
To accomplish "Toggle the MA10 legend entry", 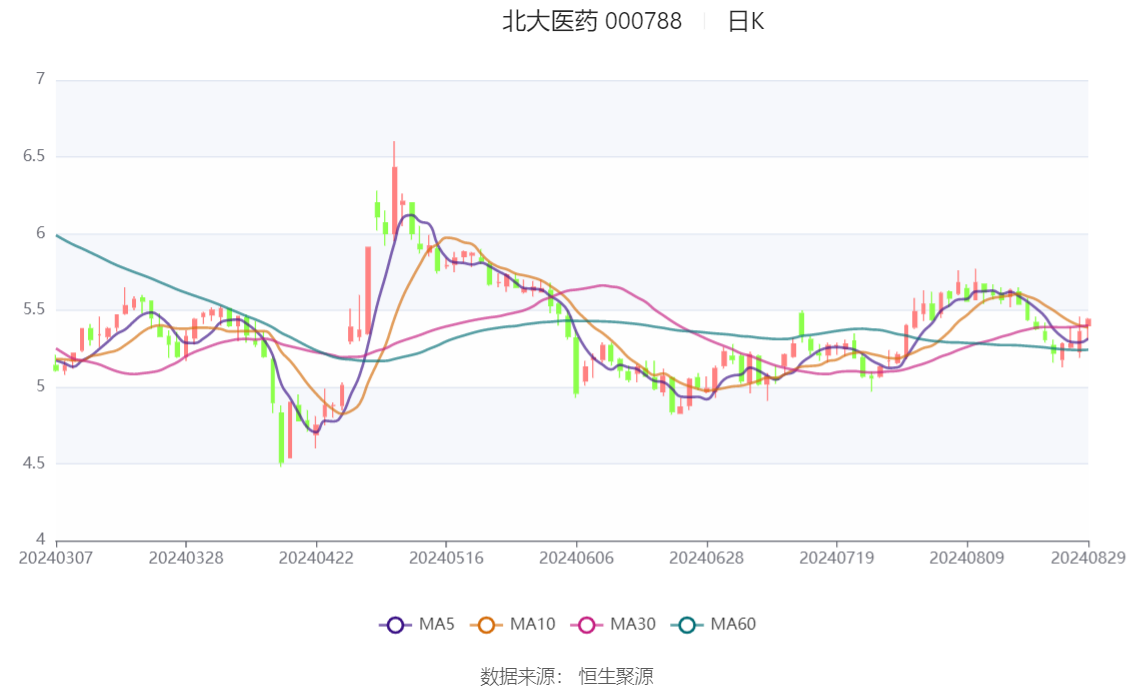I will pos(513,625).
